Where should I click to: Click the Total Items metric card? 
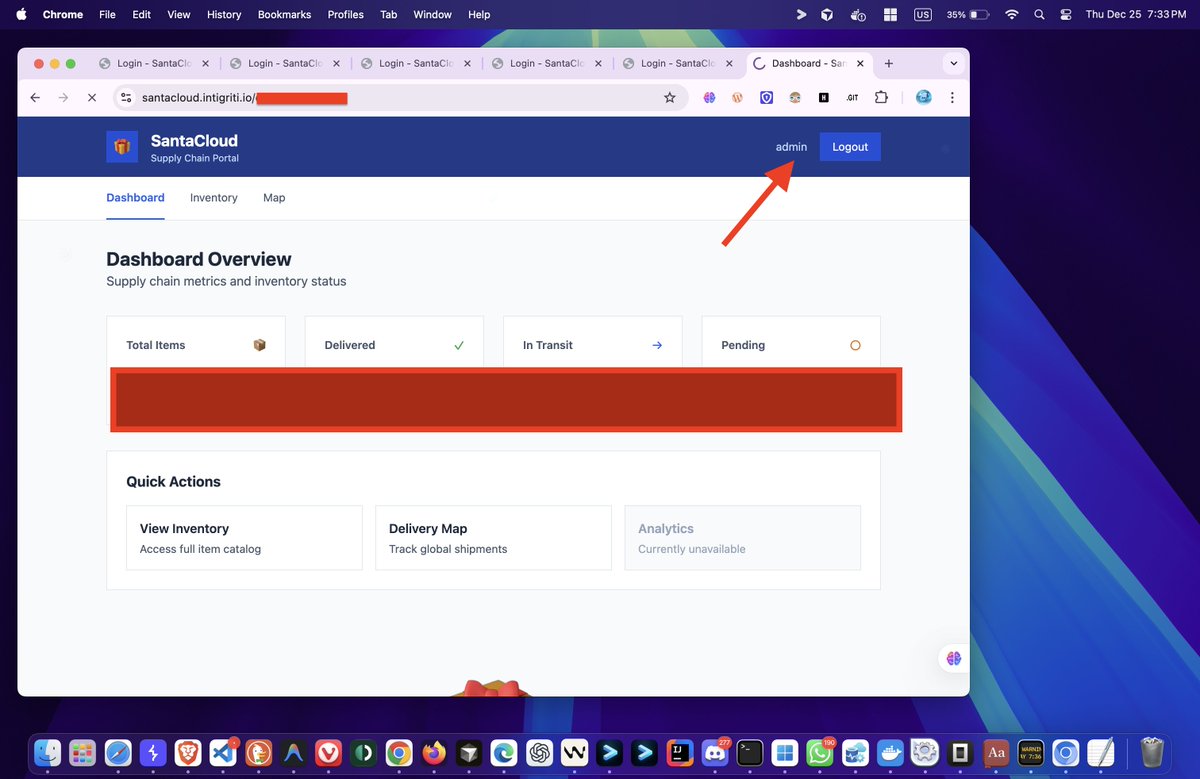[196, 343]
